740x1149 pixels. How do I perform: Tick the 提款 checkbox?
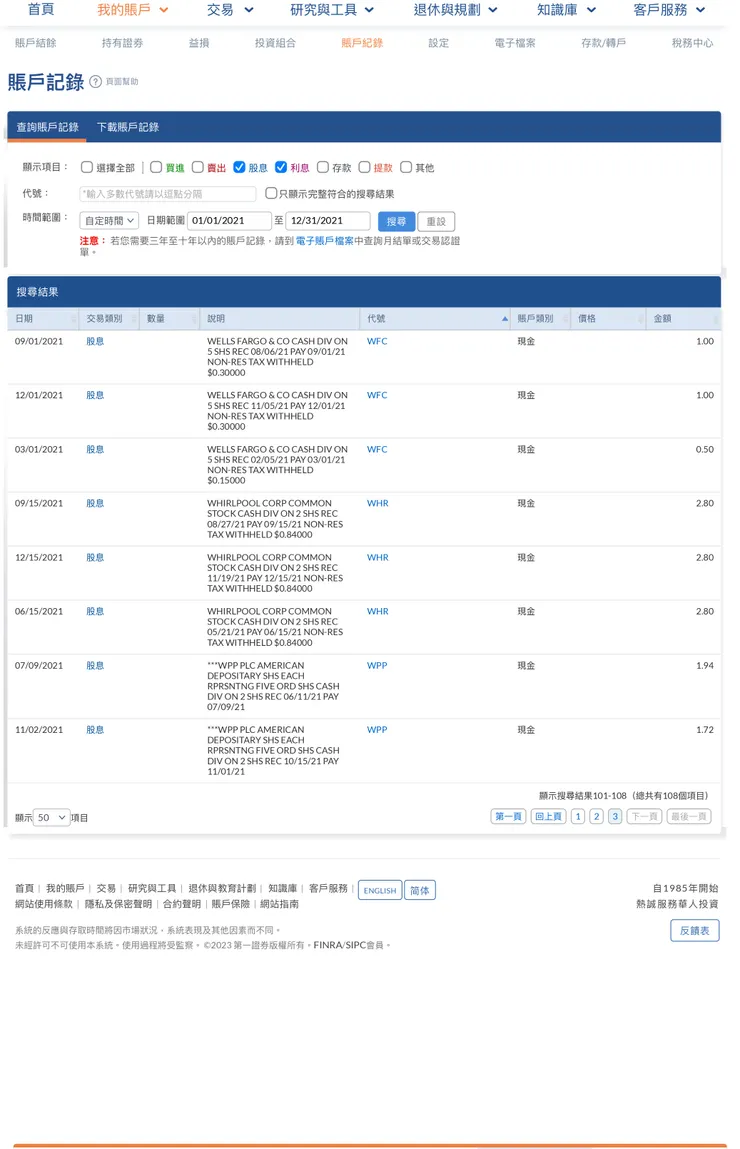(364, 167)
